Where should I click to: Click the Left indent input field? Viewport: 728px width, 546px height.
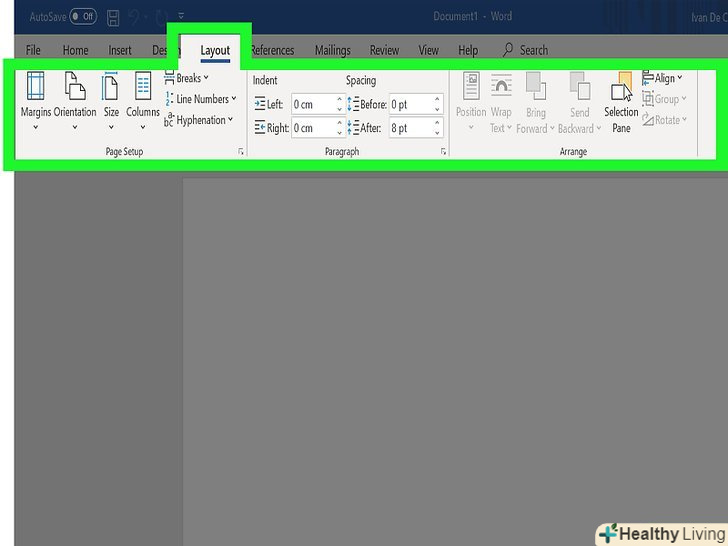313,104
